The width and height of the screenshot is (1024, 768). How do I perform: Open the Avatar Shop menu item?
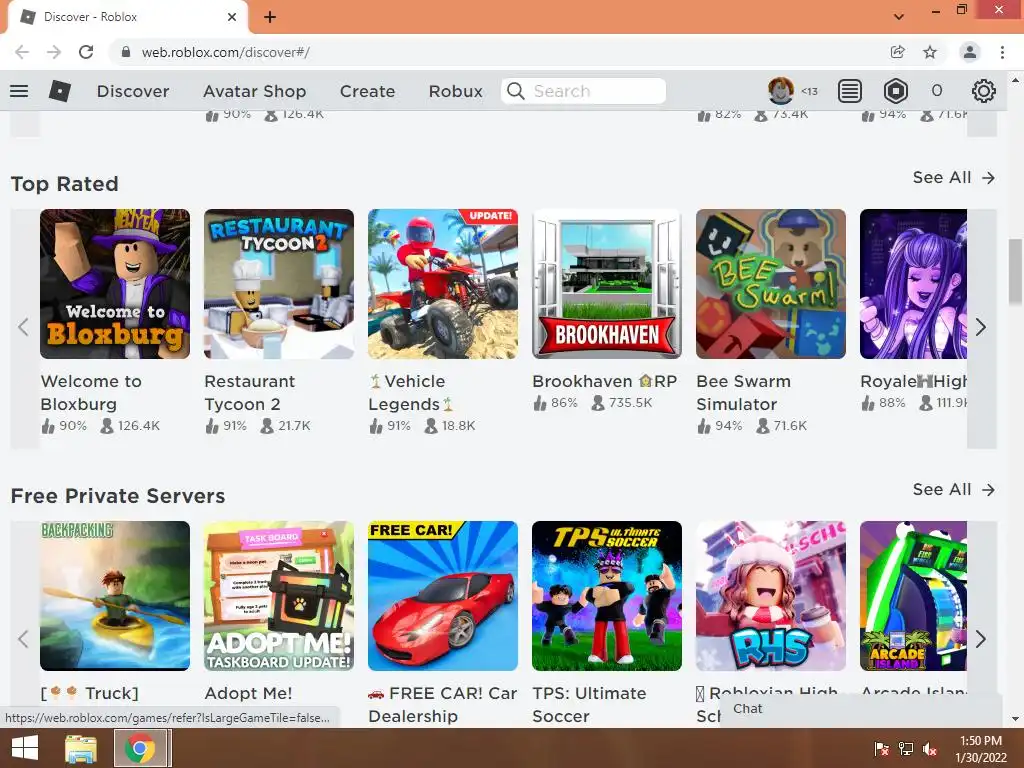255,91
